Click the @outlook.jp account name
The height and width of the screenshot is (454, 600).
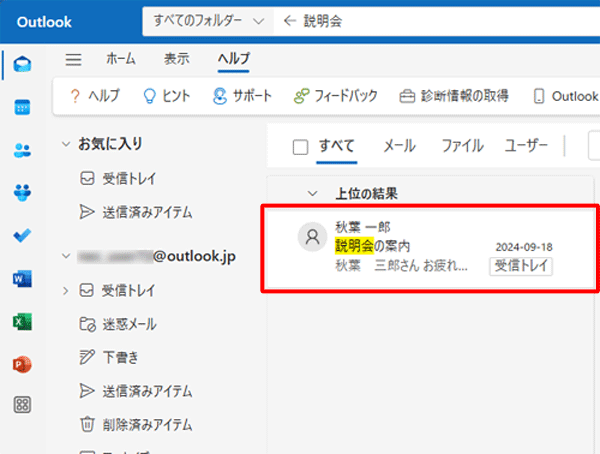(157, 256)
